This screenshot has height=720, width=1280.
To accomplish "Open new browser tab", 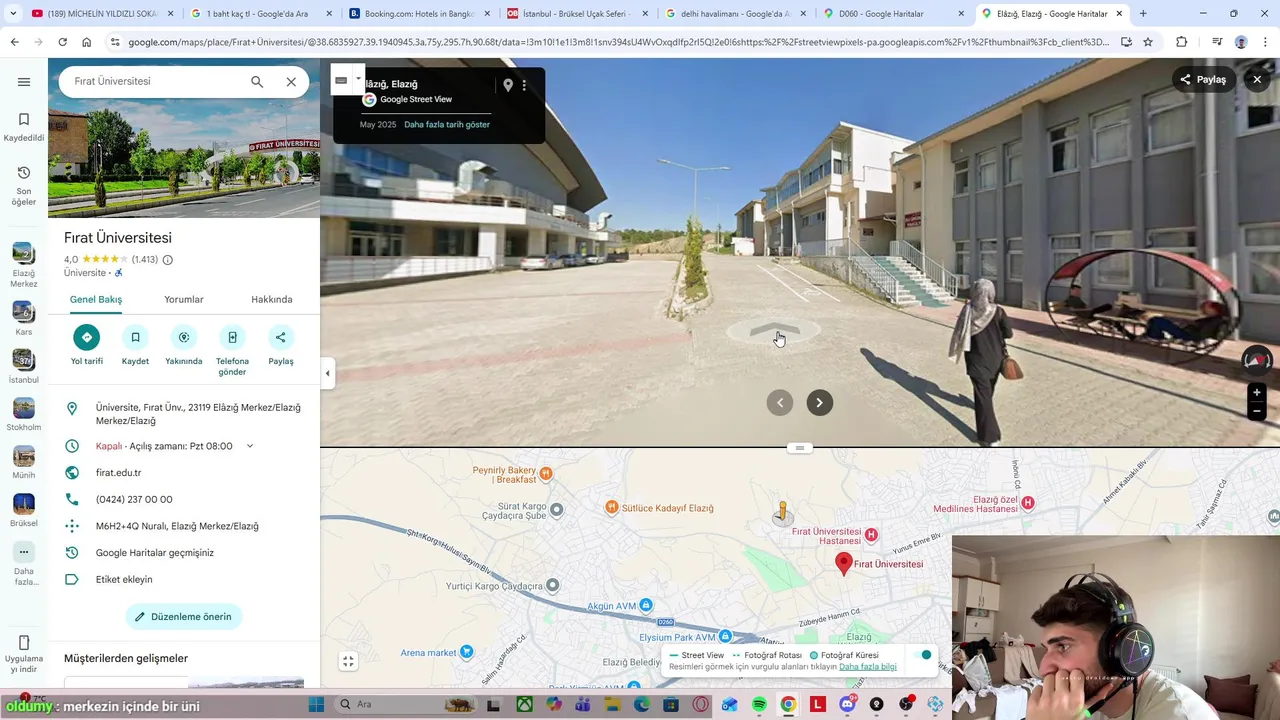I will [x=1143, y=14].
